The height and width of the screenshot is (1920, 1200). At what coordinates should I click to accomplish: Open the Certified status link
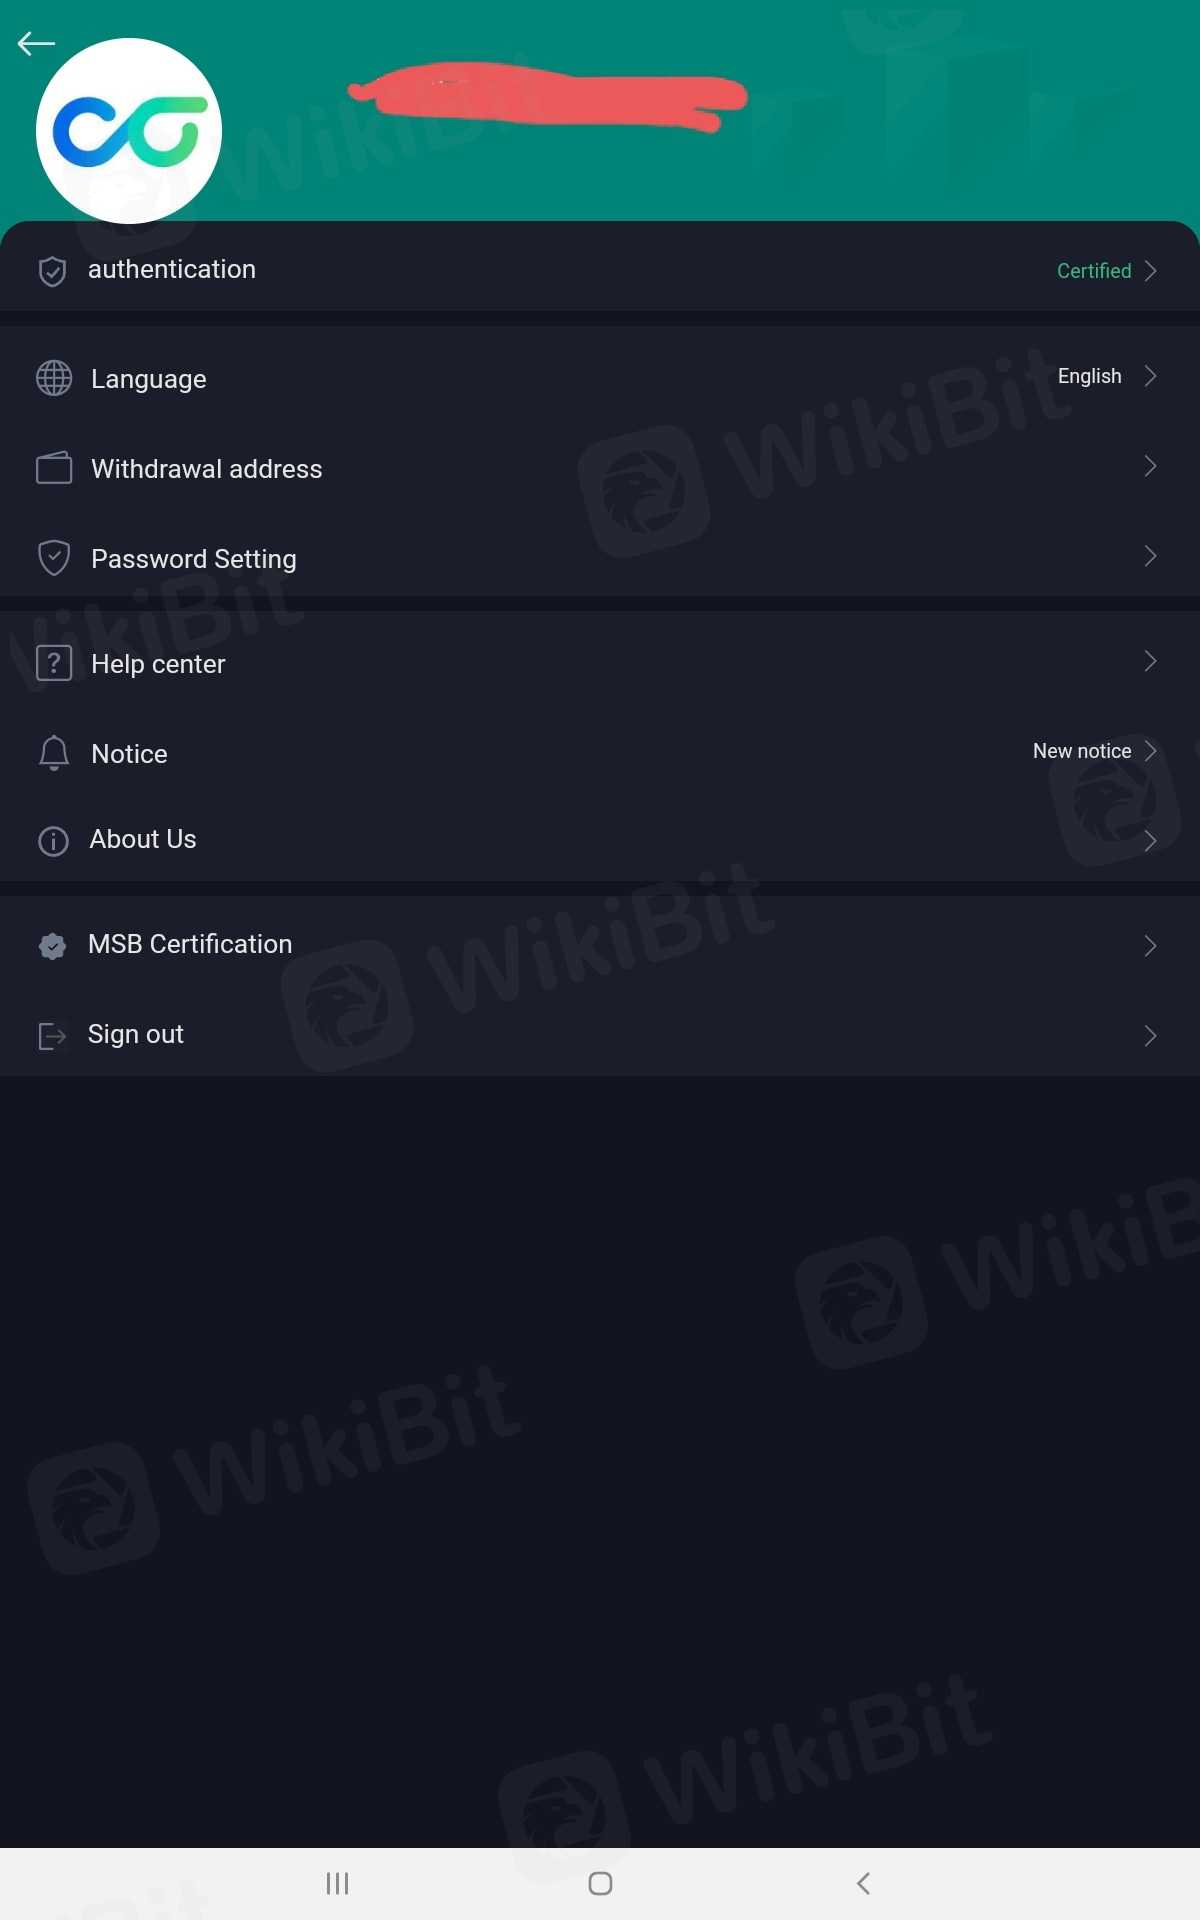coord(1094,271)
